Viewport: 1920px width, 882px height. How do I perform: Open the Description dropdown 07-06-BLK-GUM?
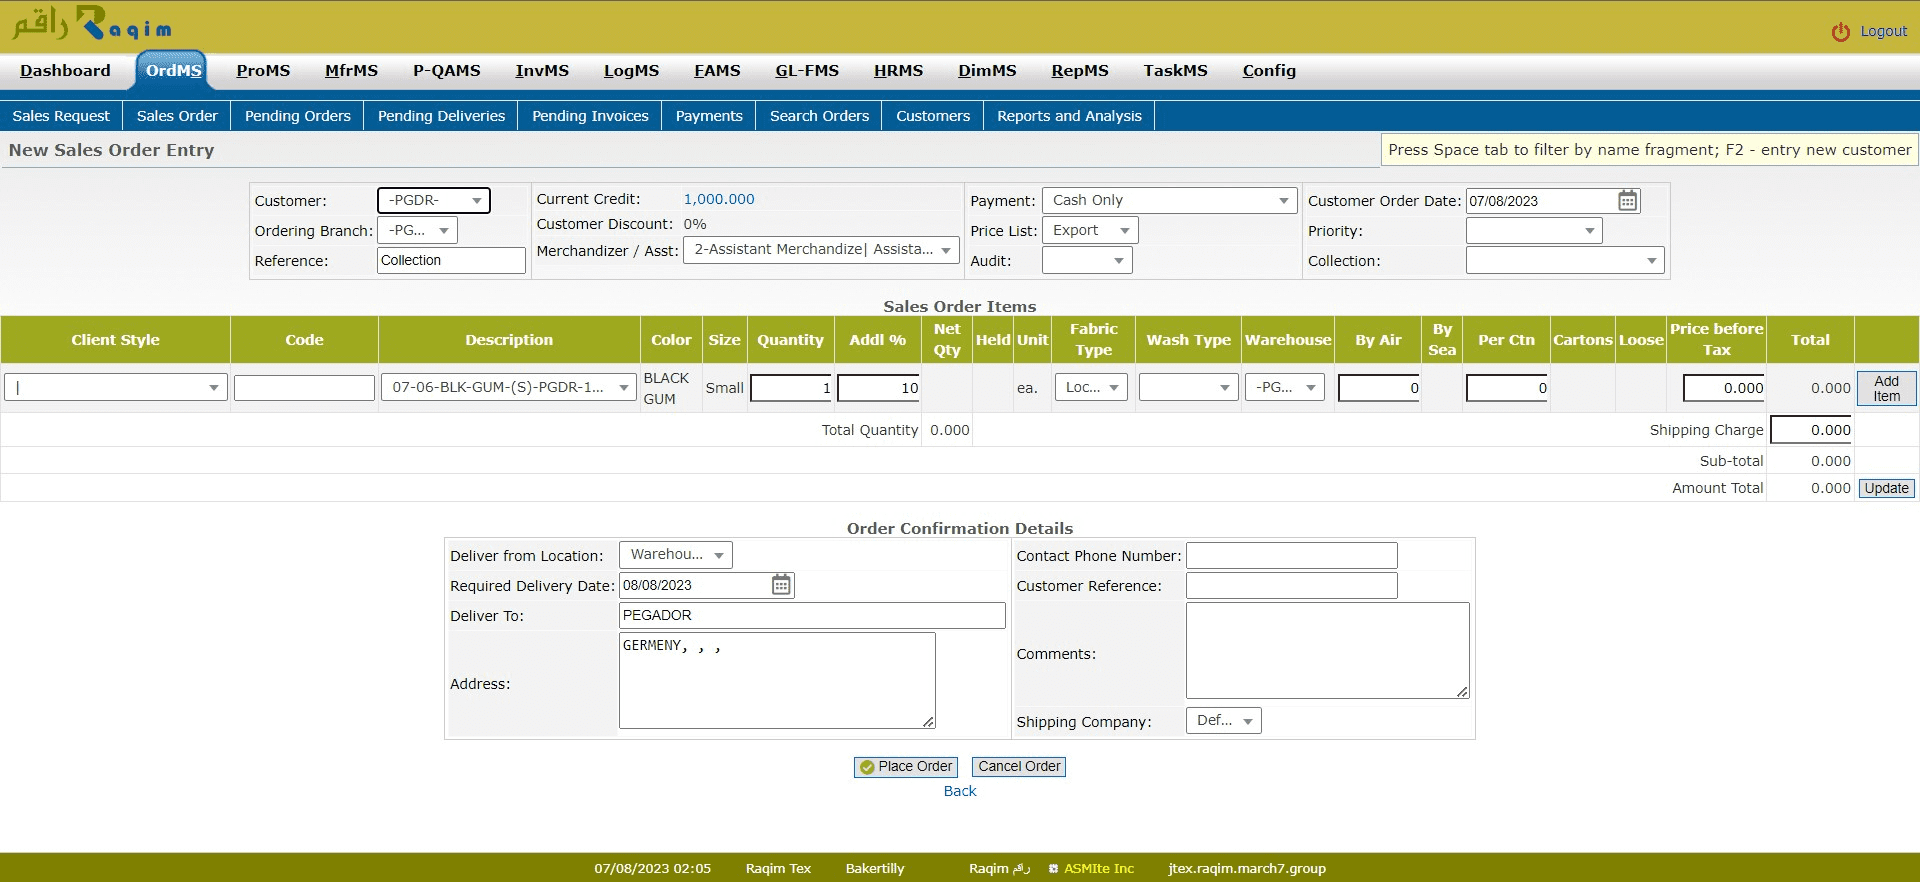click(x=508, y=388)
